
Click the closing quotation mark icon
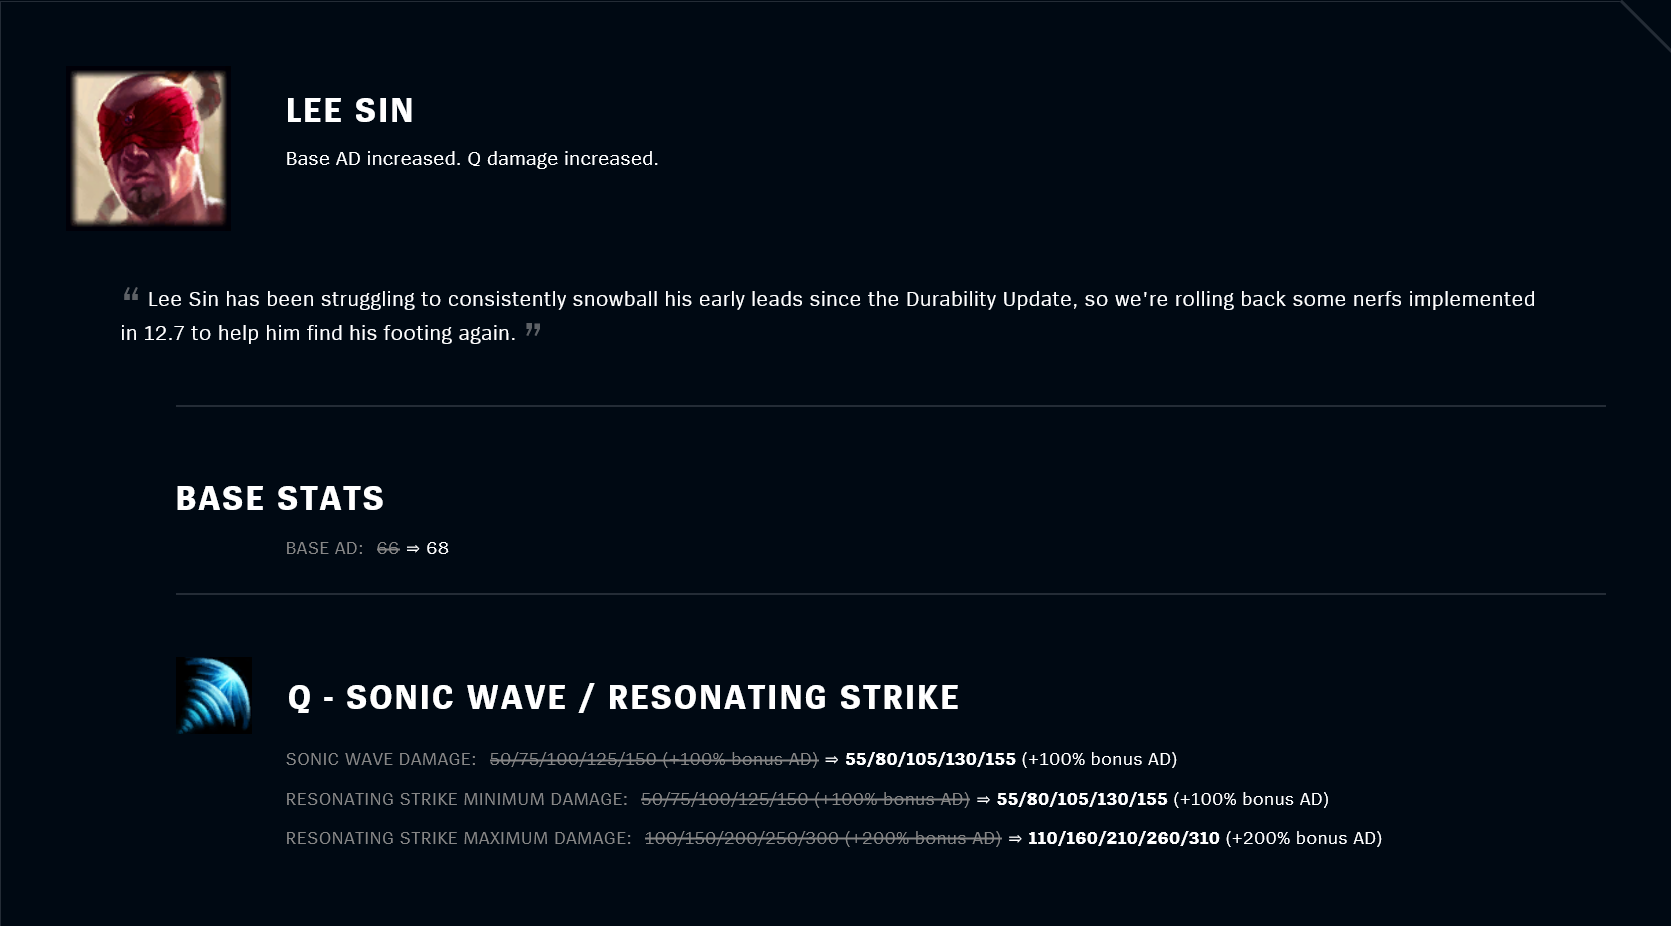click(533, 329)
